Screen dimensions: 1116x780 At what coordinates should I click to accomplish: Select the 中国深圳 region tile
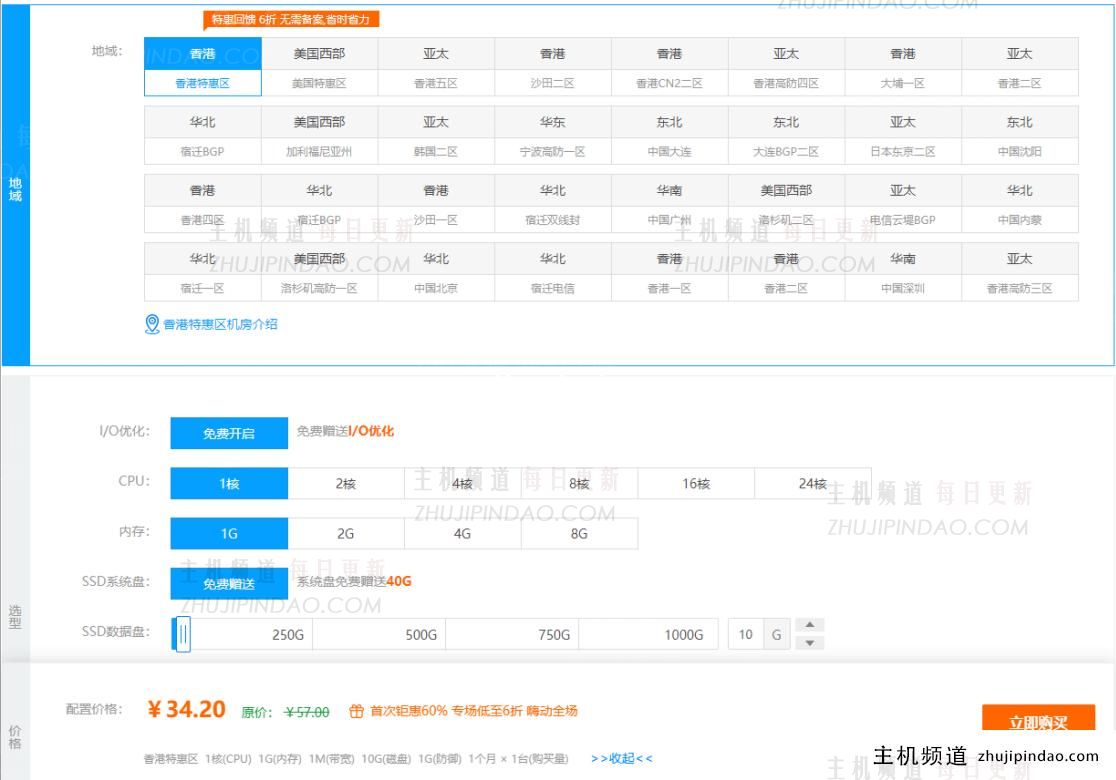(903, 272)
